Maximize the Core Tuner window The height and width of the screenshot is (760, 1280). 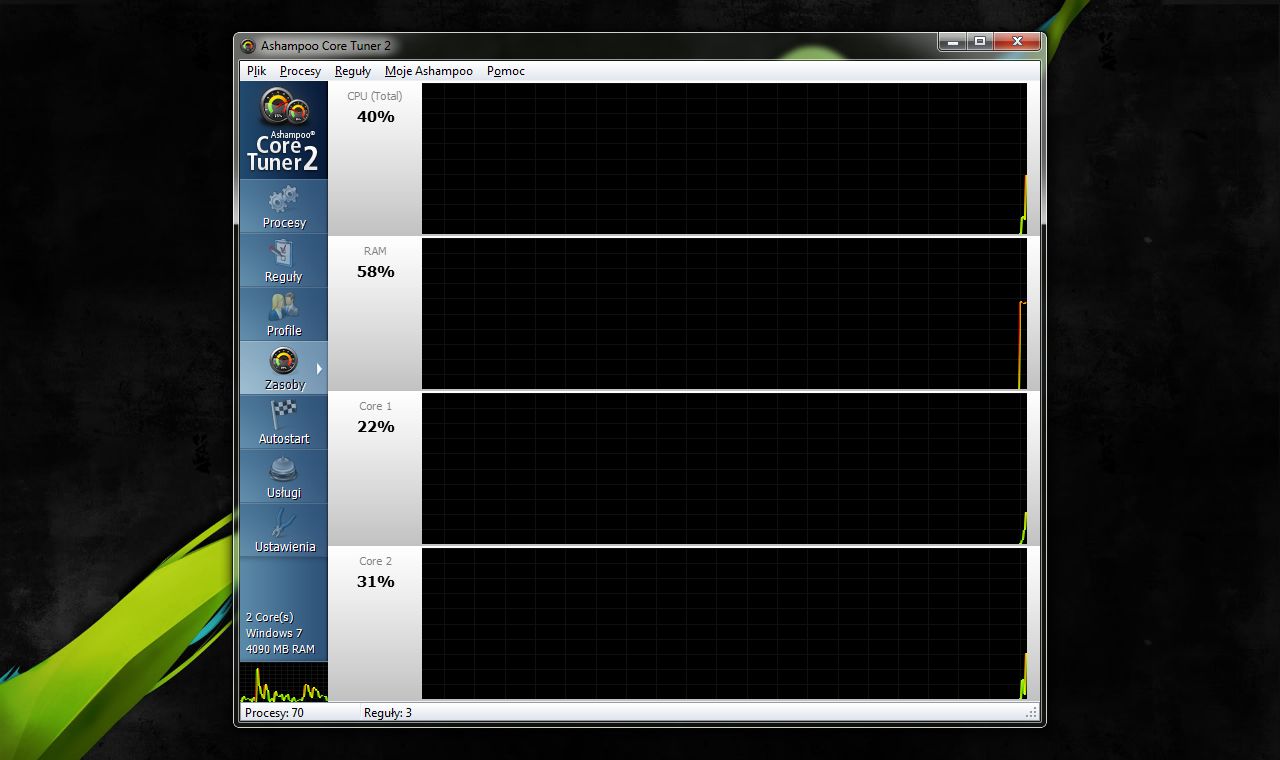pos(980,42)
